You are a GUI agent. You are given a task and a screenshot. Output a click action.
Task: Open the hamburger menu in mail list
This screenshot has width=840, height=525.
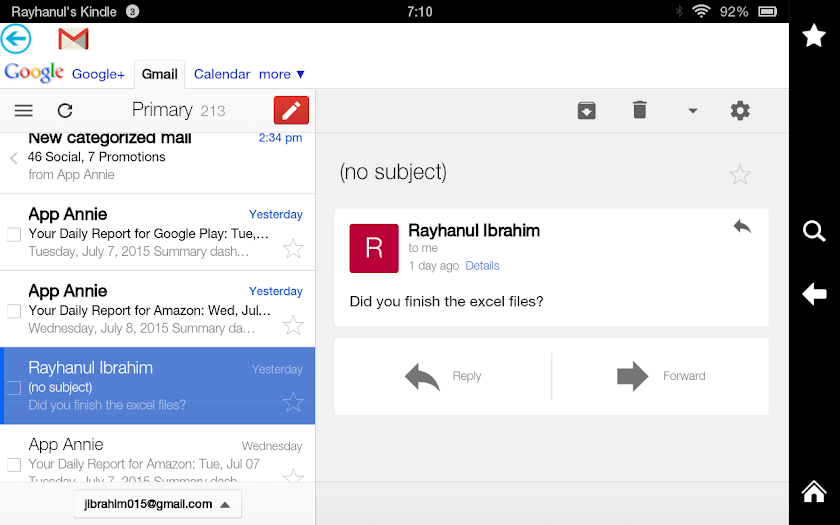(x=24, y=110)
